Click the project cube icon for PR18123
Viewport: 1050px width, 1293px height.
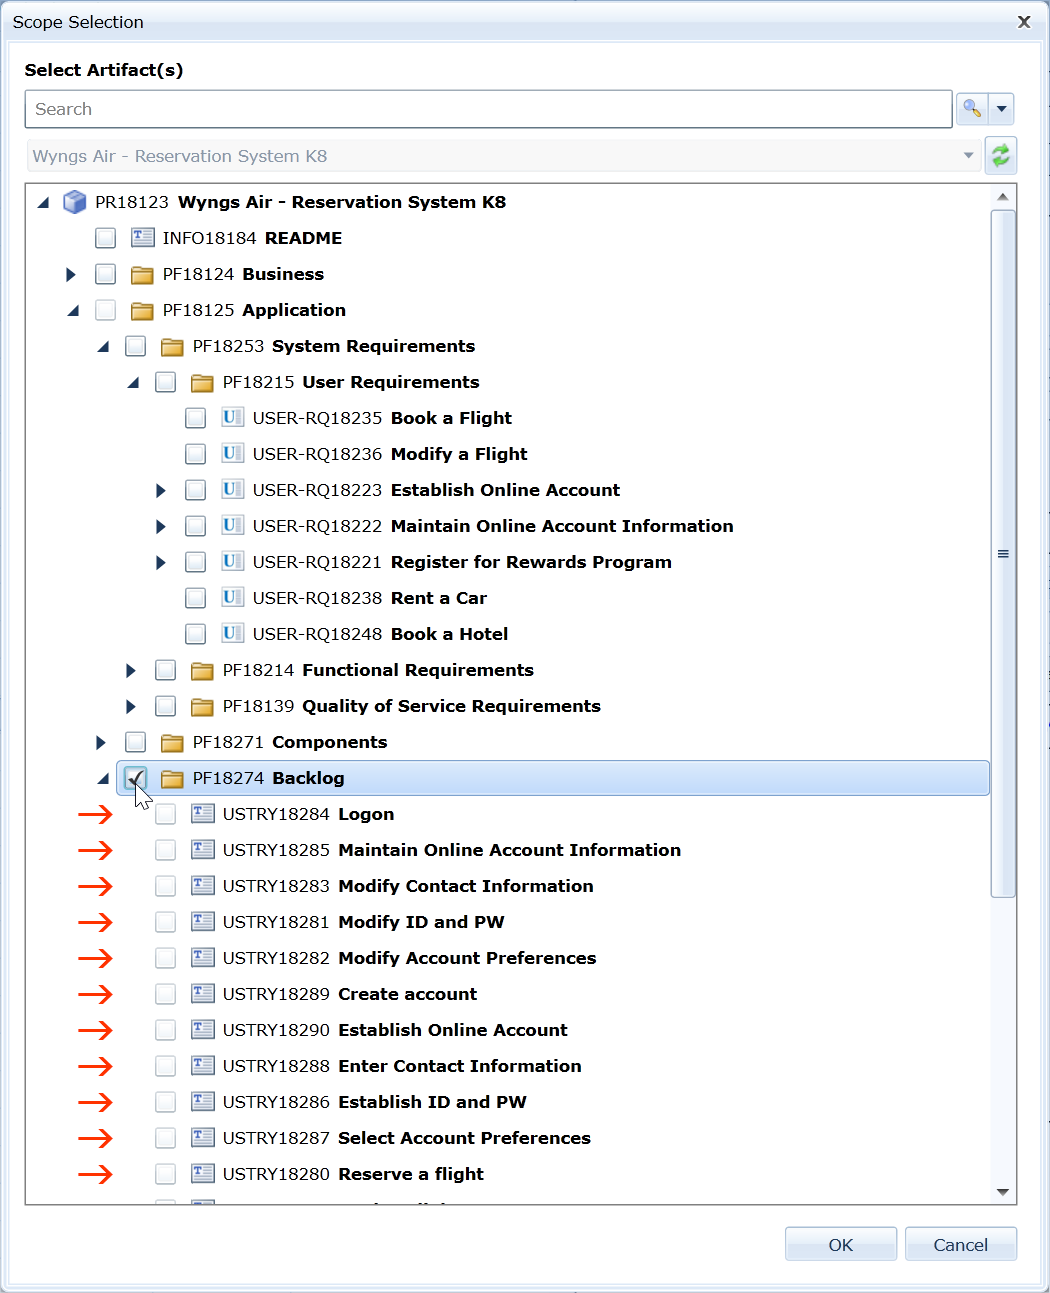[74, 202]
